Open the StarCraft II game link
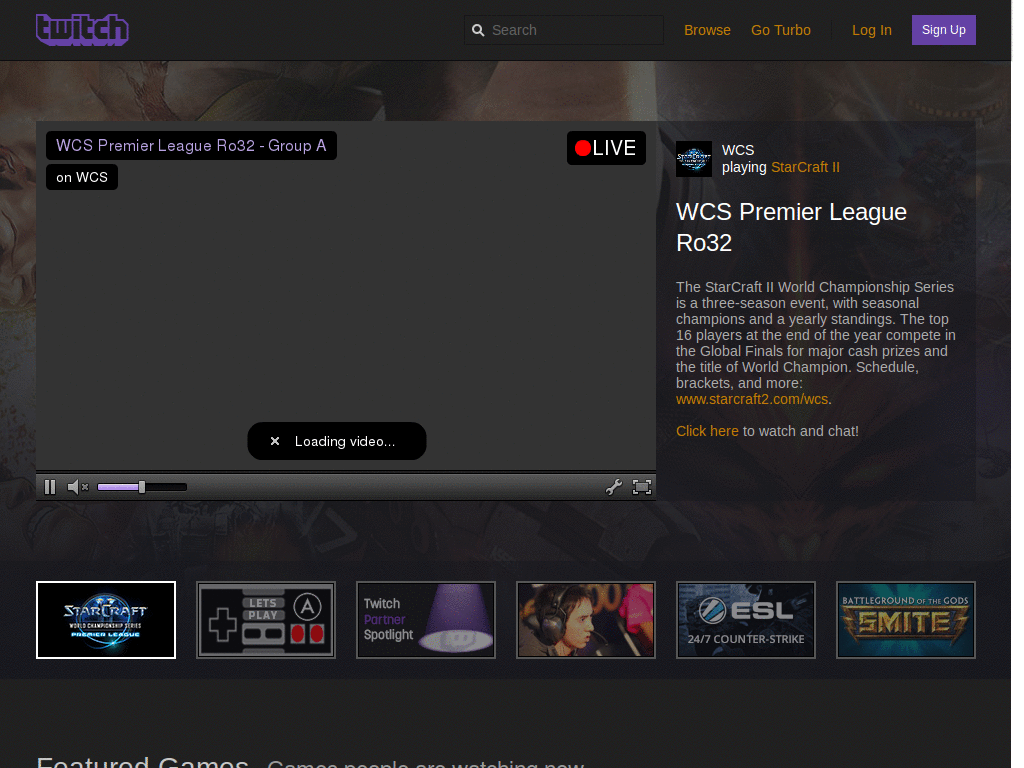The height and width of the screenshot is (768, 1024). click(x=805, y=167)
